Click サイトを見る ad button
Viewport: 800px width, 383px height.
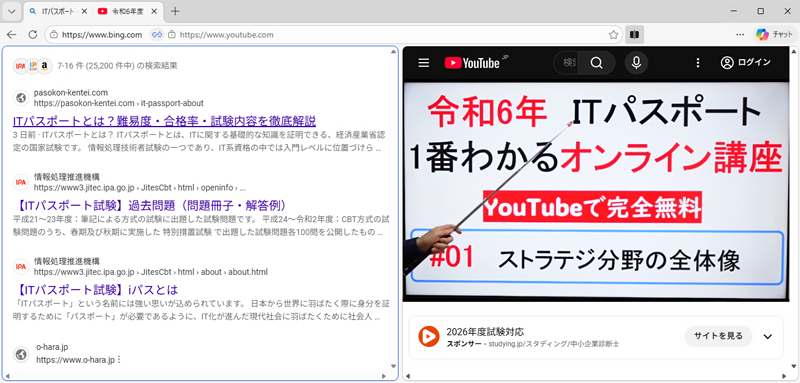point(718,336)
